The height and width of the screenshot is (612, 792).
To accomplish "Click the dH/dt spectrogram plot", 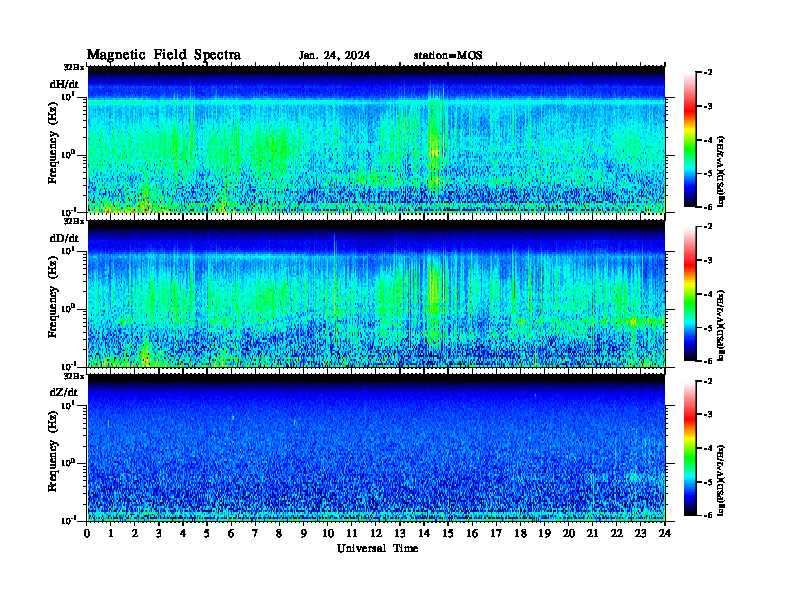I will pyautogui.click(x=376, y=139).
